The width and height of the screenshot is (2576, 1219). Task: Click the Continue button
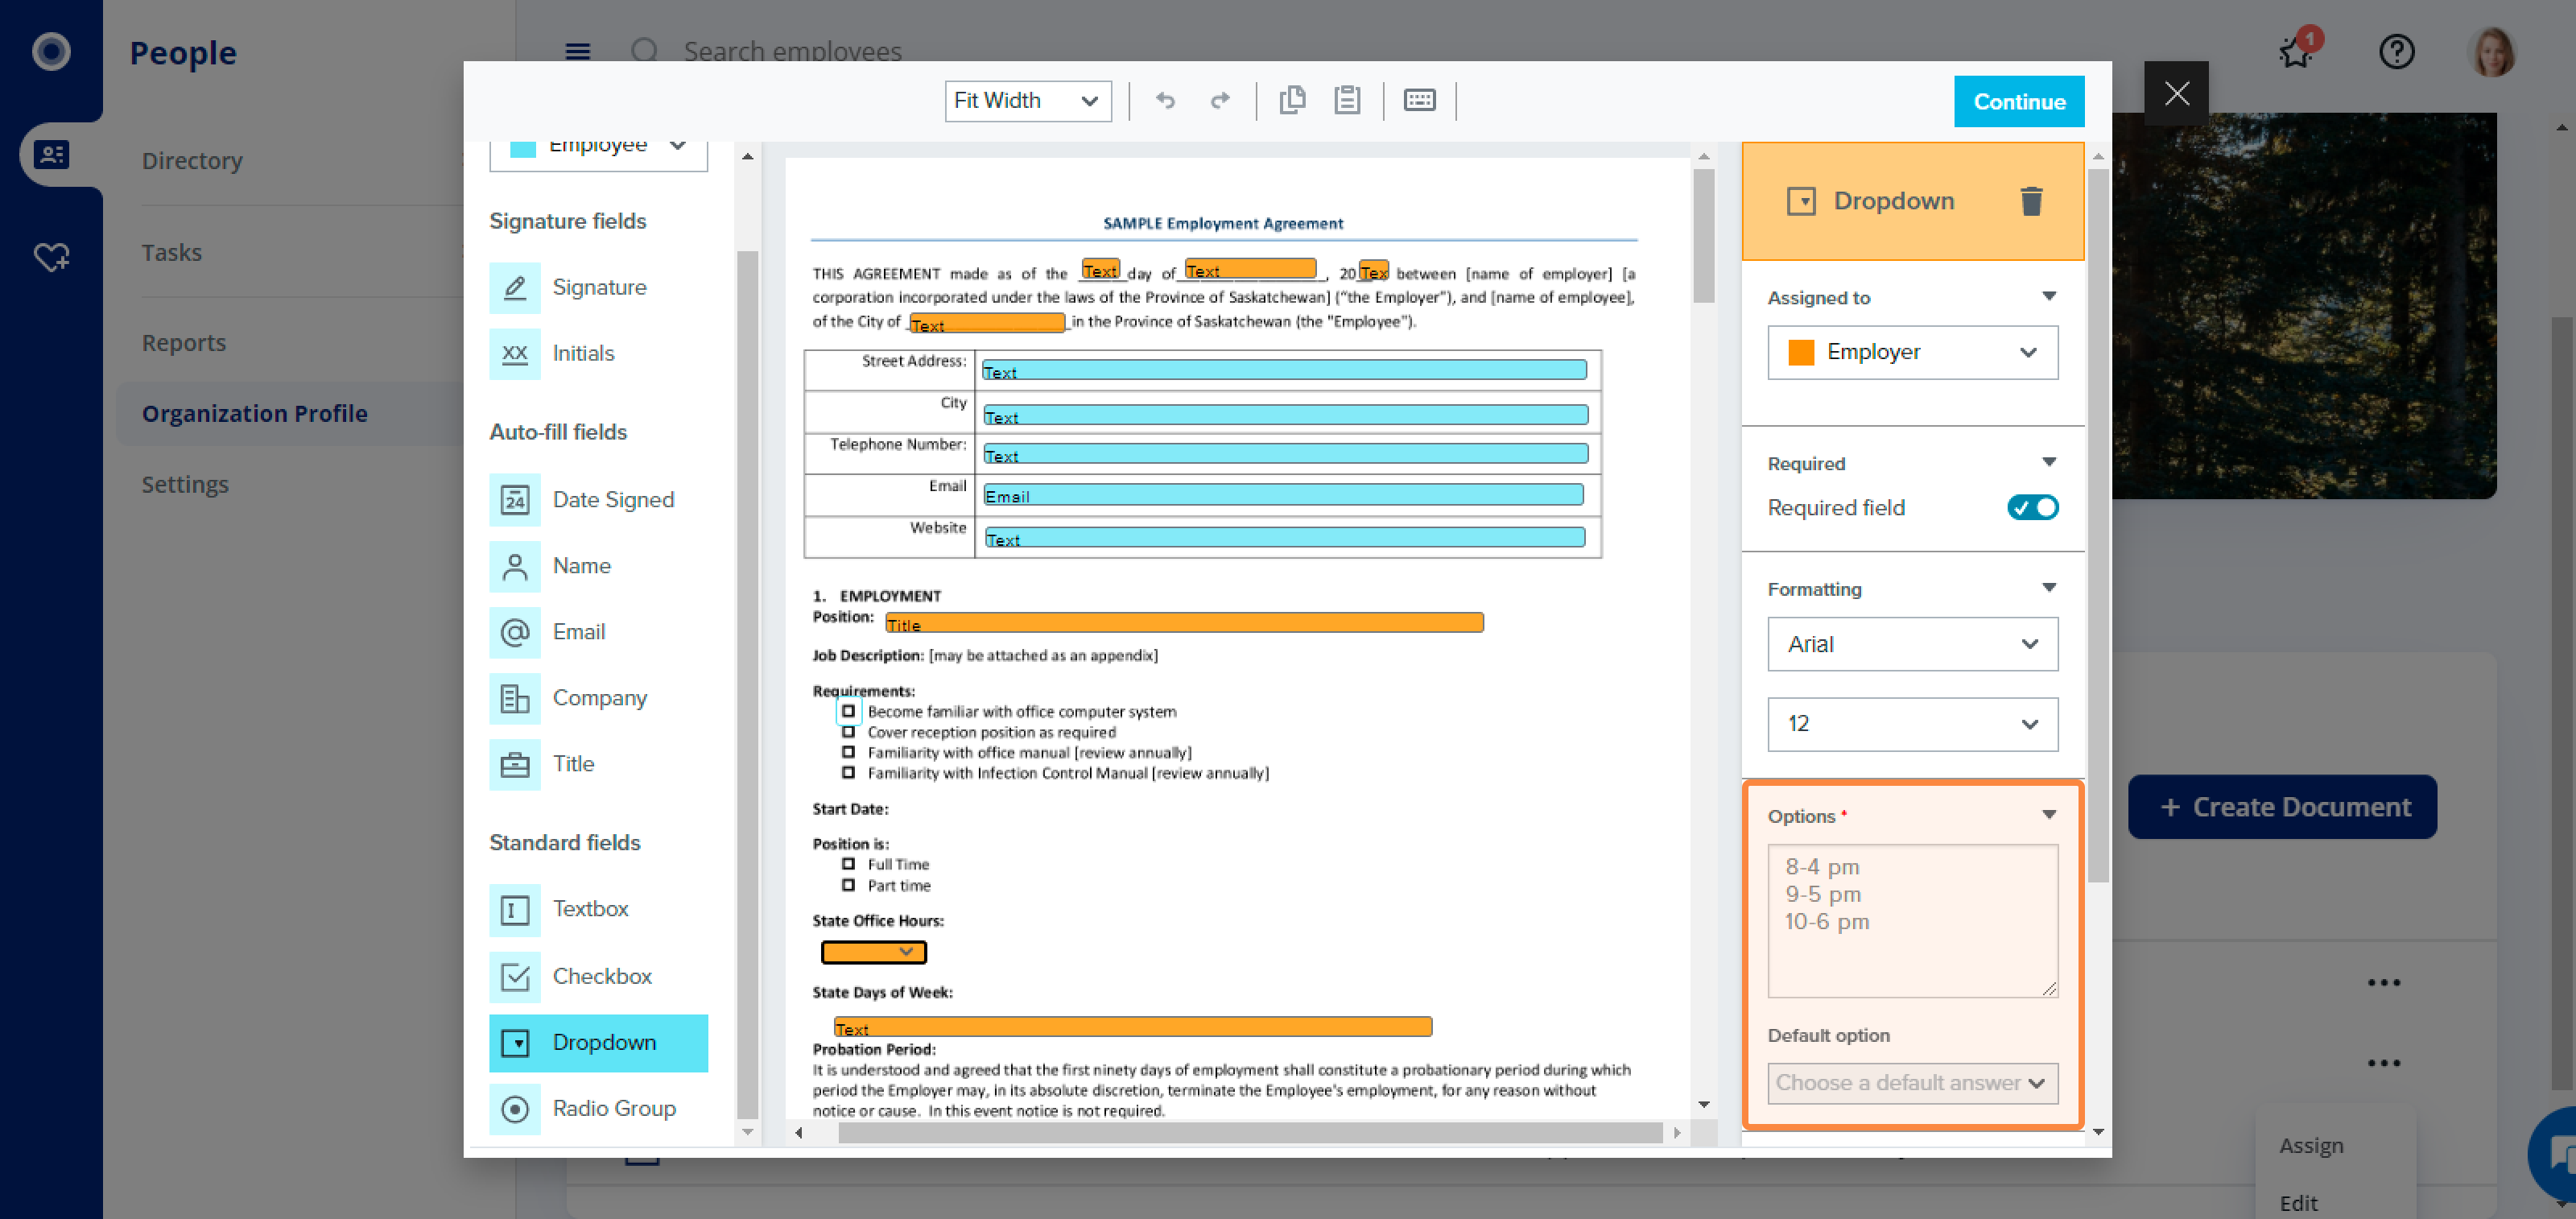point(2018,101)
